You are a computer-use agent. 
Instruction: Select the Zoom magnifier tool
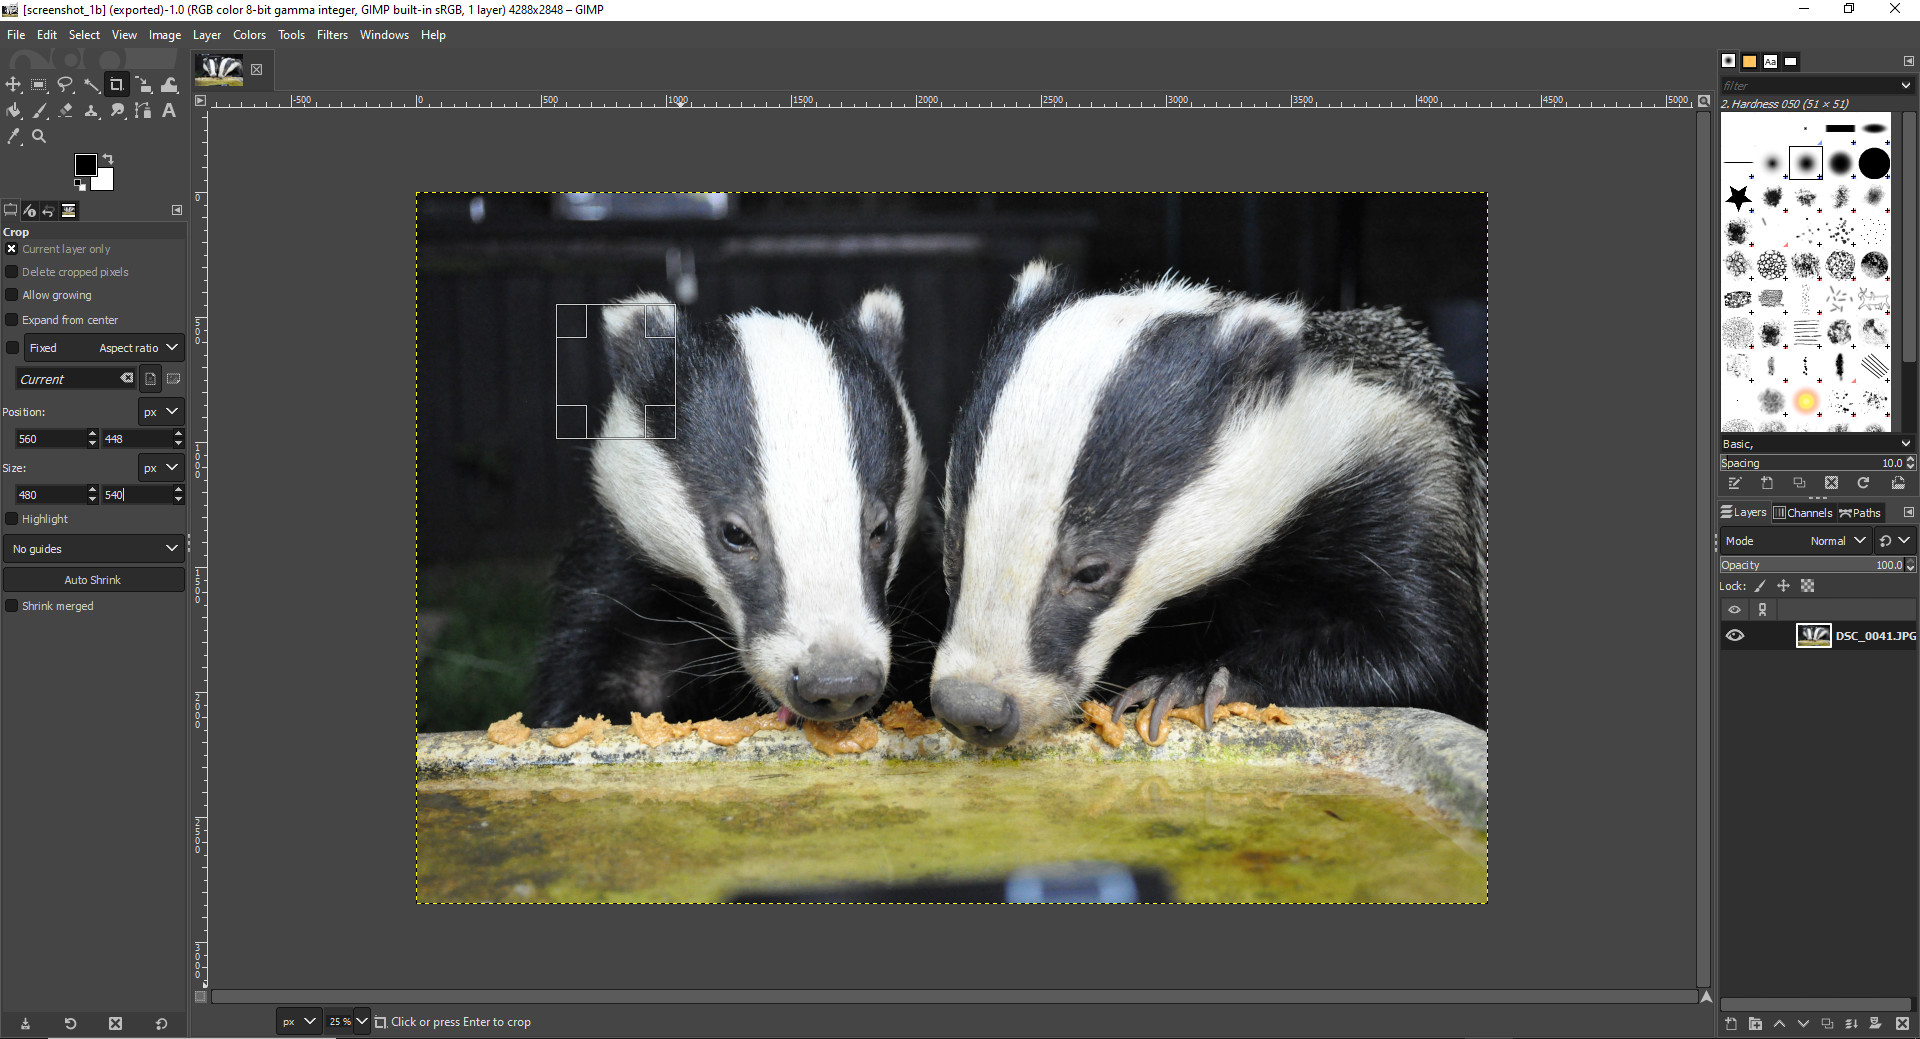click(x=39, y=137)
